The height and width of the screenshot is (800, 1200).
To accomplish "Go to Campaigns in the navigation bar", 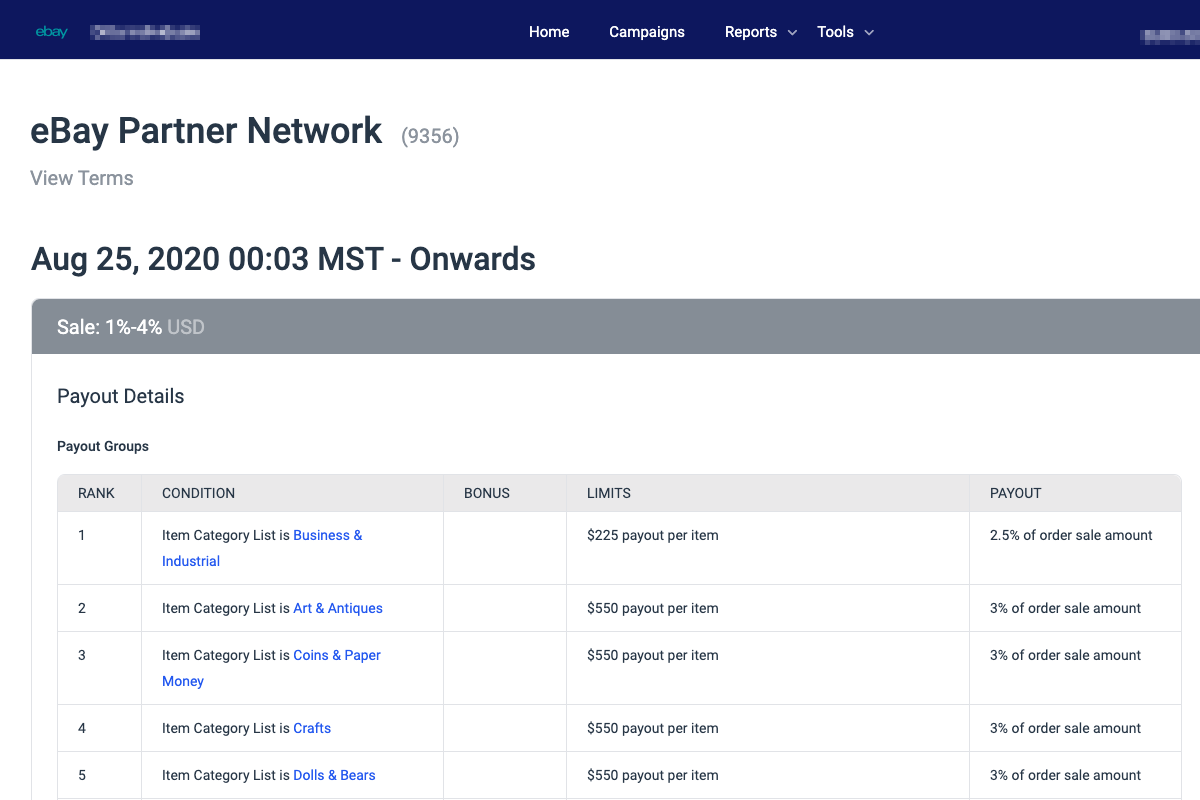I will pyautogui.click(x=647, y=32).
